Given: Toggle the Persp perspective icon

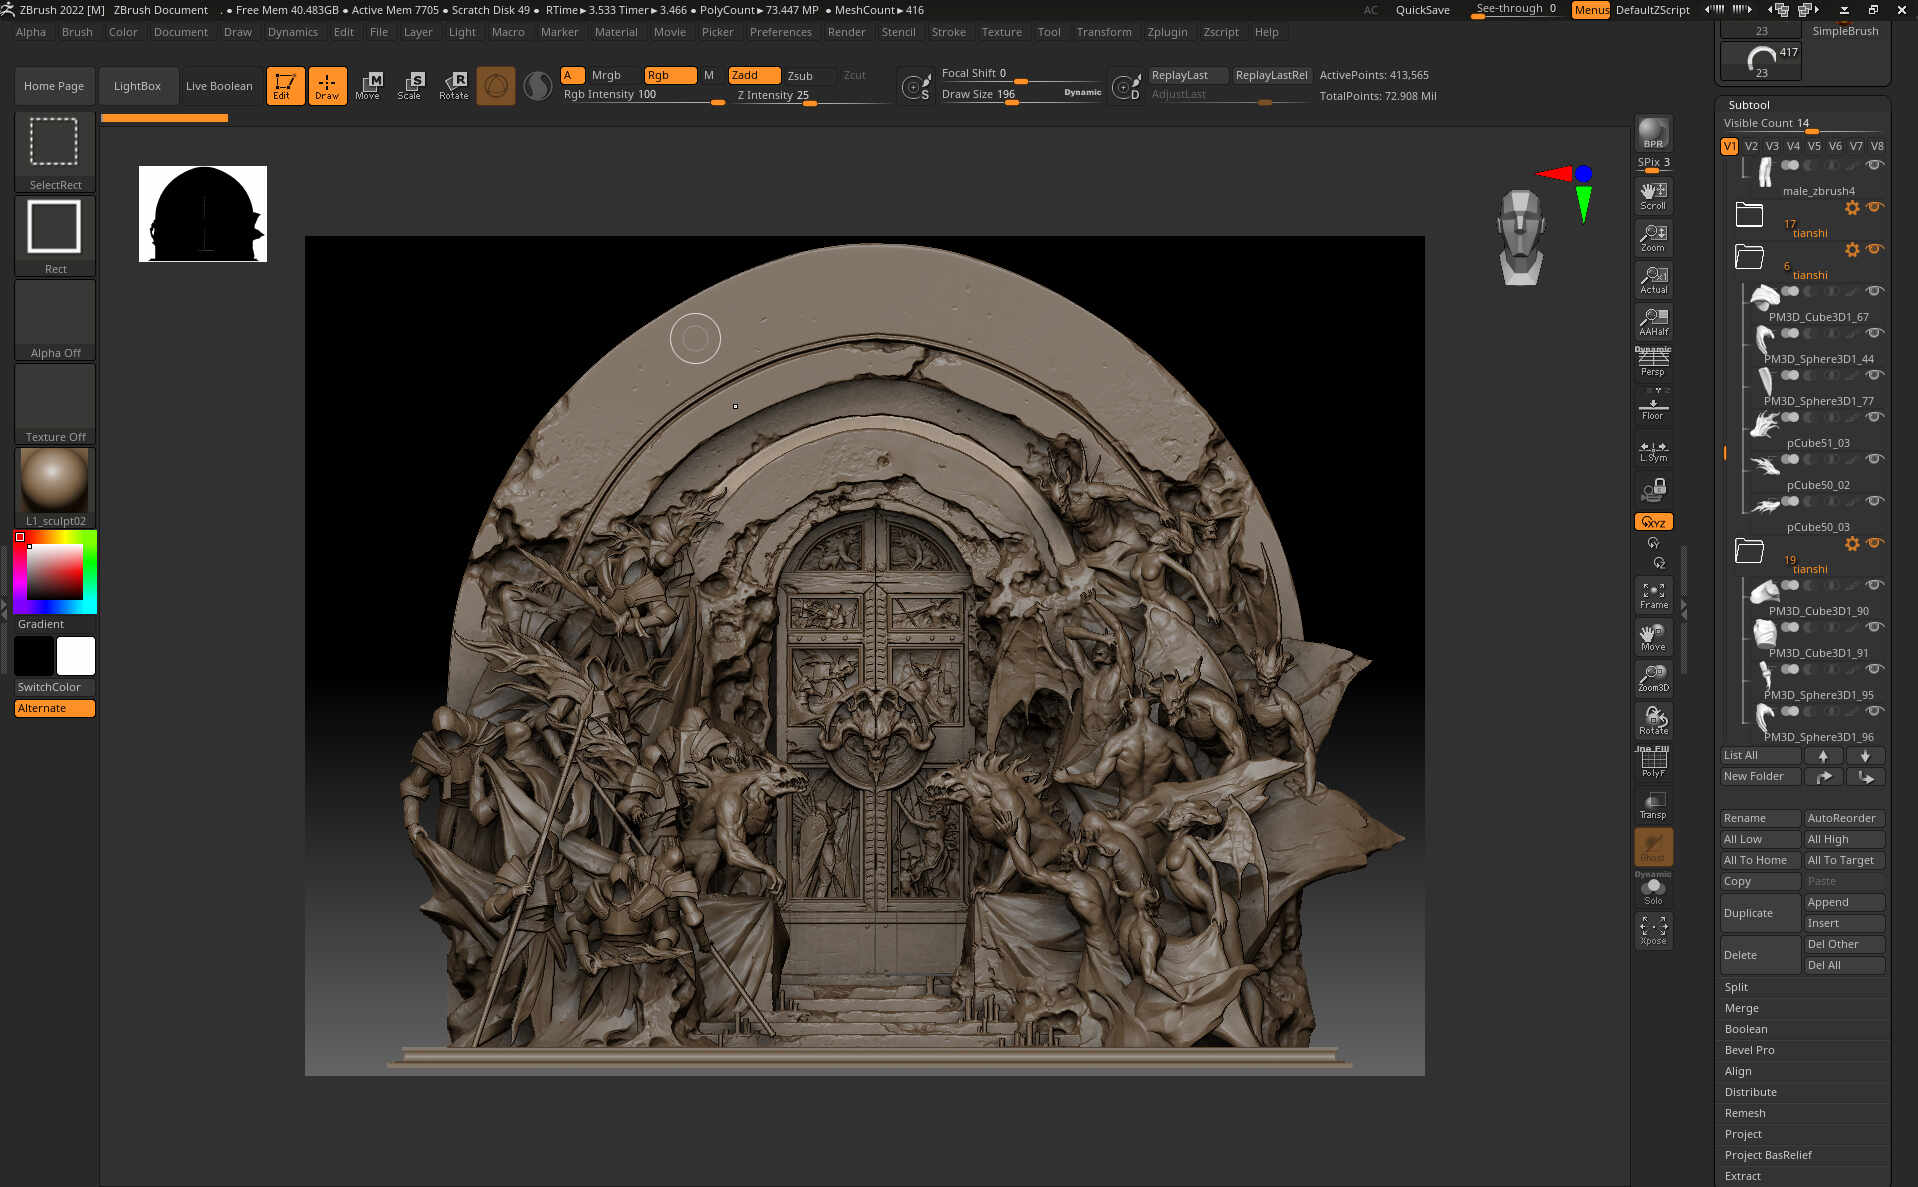Looking at the screenshot, I should tap(1653, 362).
